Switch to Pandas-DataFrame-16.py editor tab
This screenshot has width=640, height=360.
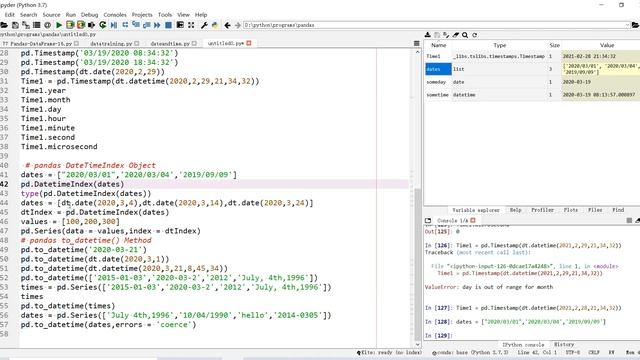41,43
